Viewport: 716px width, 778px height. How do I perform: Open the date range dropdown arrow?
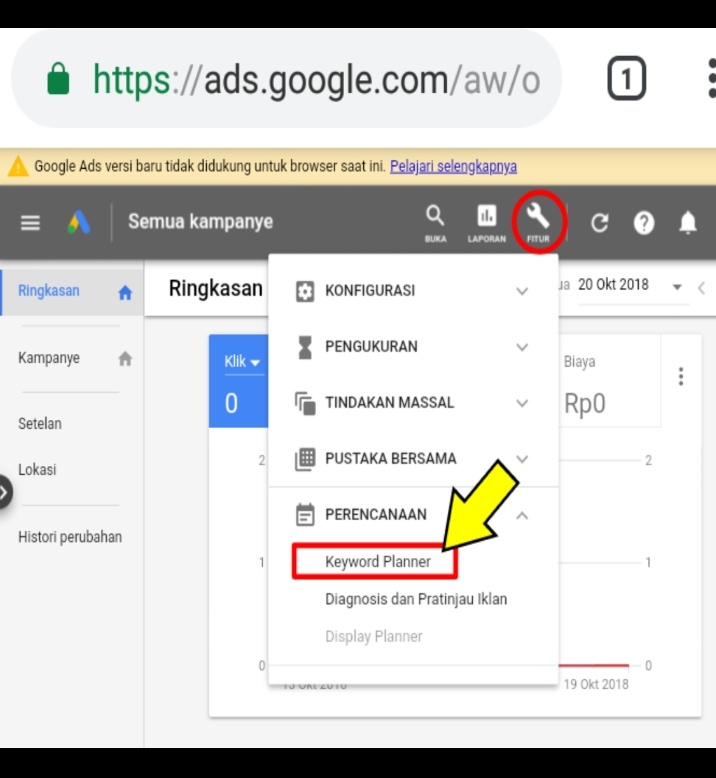[677, 287]
